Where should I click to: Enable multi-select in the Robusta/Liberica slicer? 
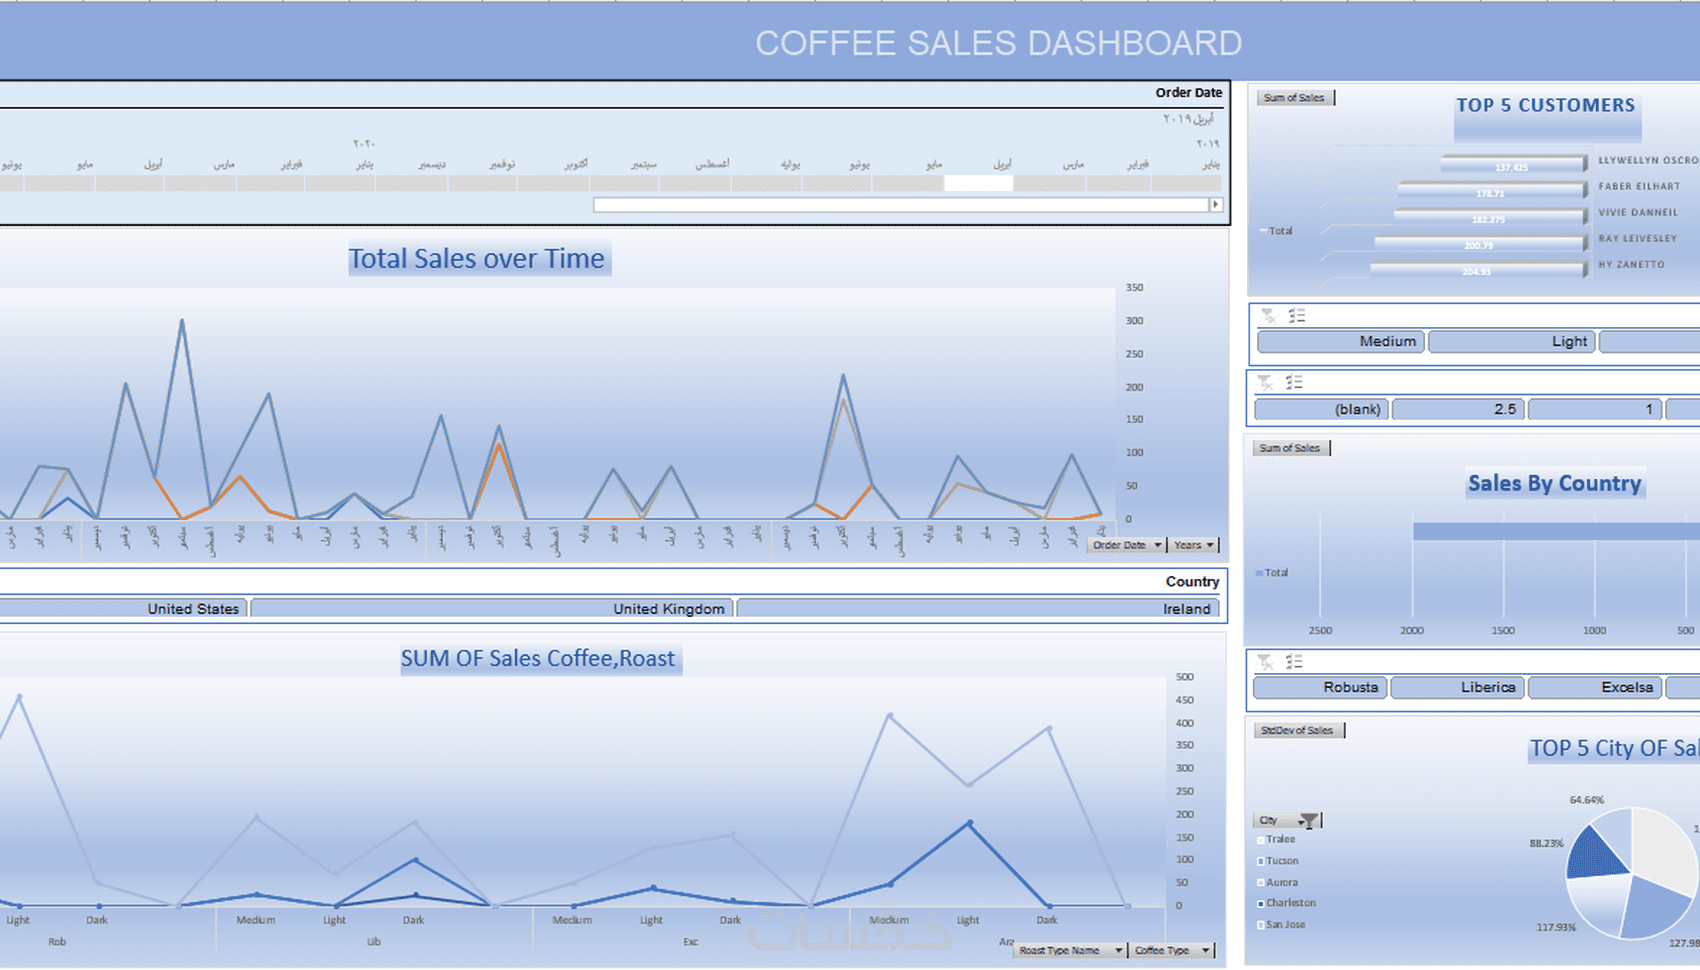1294,662
